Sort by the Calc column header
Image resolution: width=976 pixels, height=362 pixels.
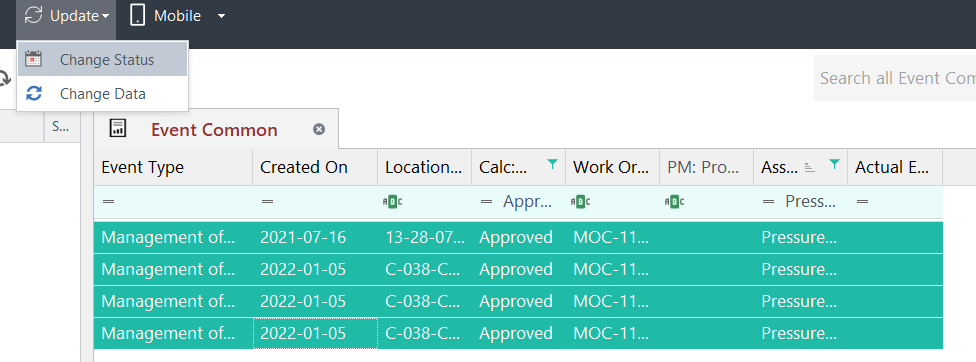[x=518, y=167]
